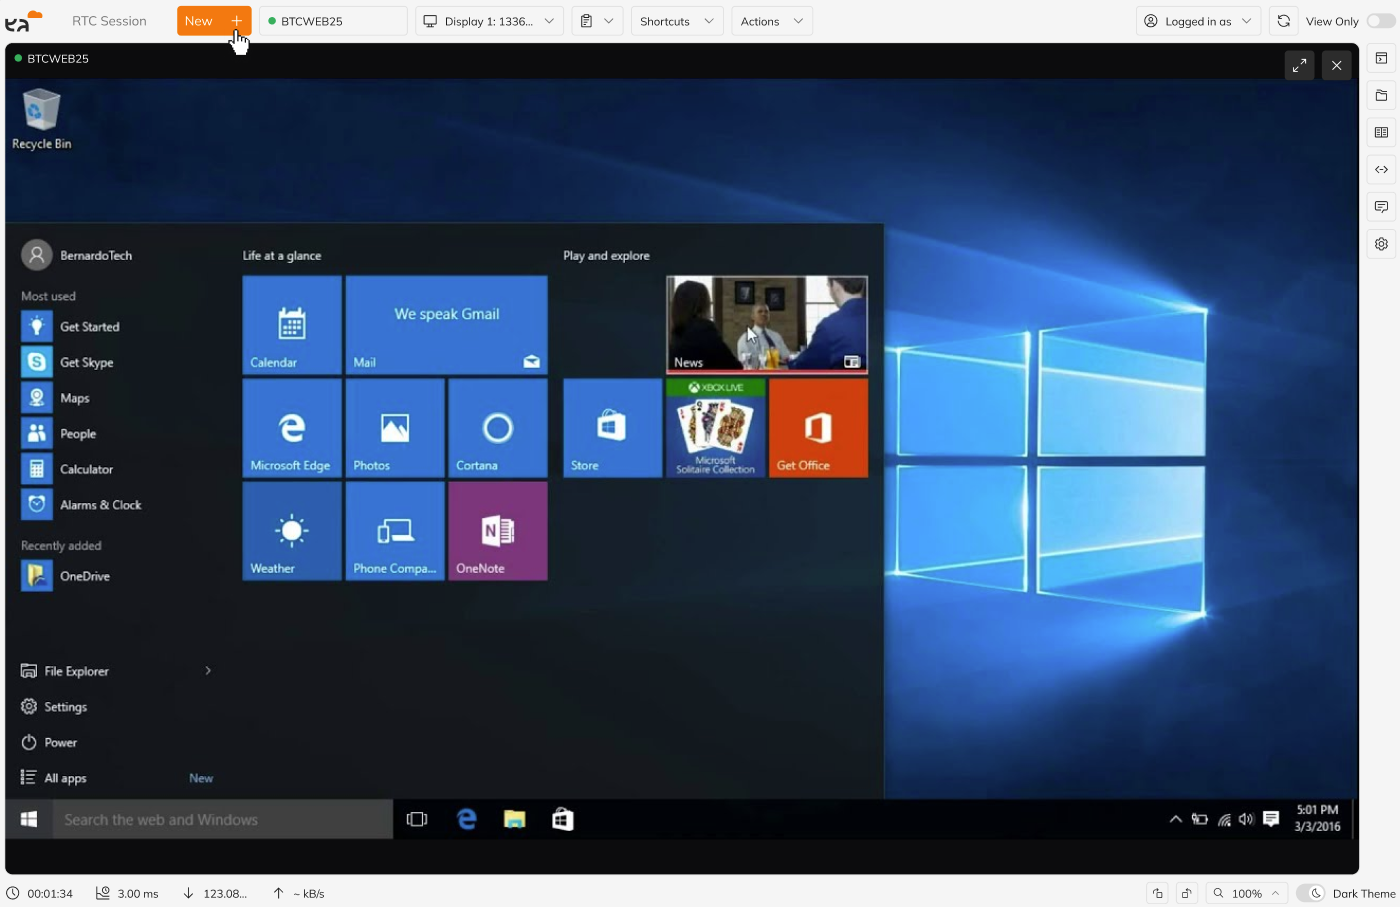The height and width of the screenshot is (907, 1400).
Task: Open the file transfer folder icon in sidebar
Action: (x=1381, y=96)
